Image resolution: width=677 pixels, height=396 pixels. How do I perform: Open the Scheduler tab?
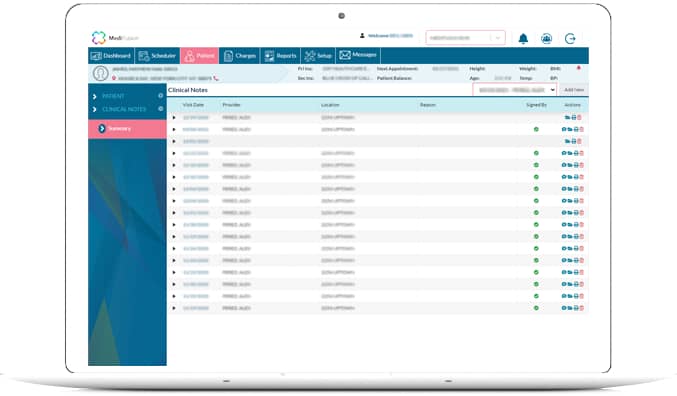(157, 56)
